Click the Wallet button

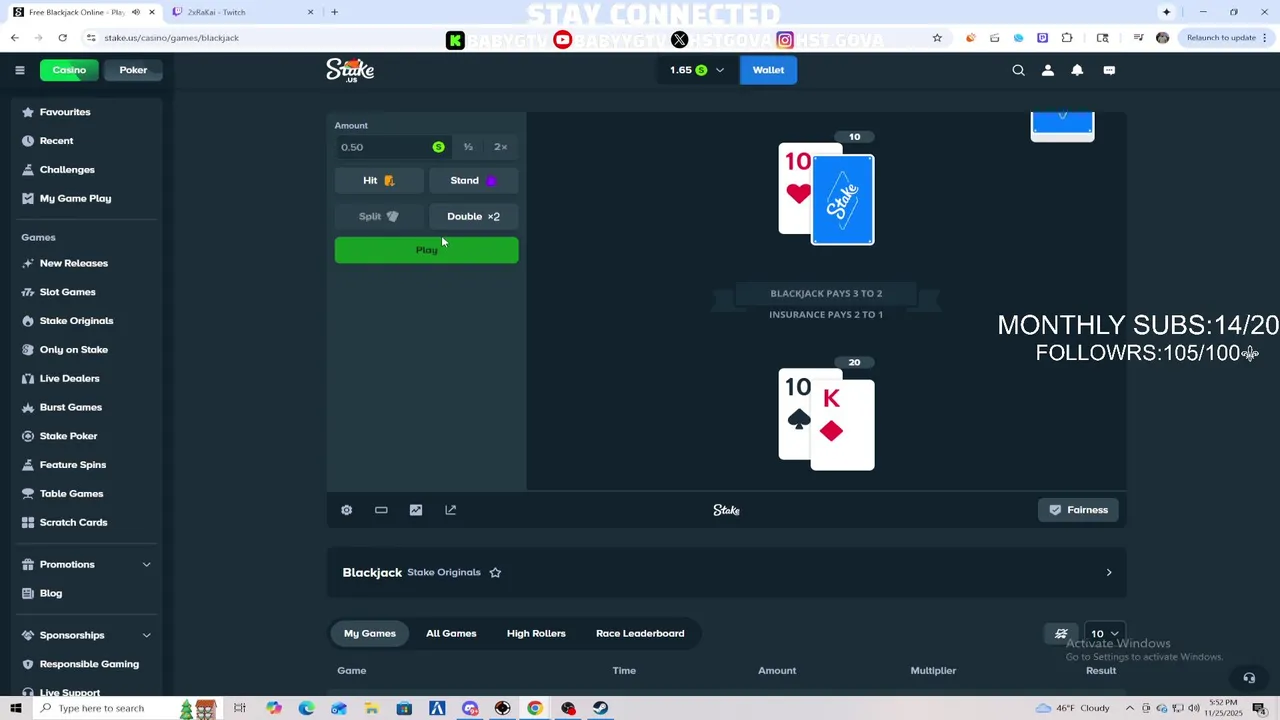pyautogui.click(x=768, y=70)
